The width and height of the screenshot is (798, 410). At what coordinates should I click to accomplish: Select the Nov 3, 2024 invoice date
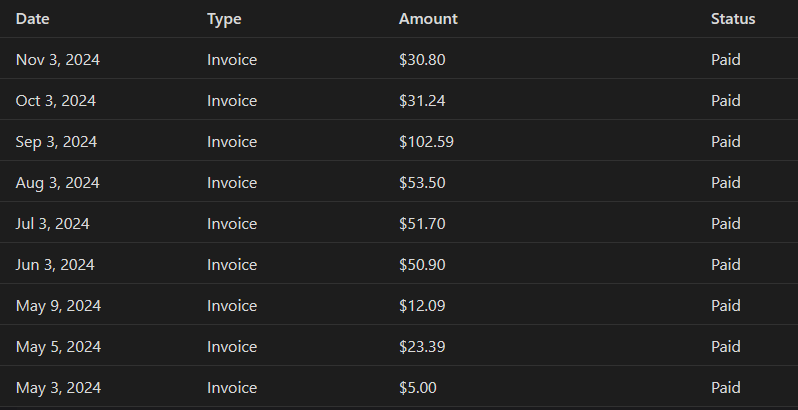(x=58, y=60)
